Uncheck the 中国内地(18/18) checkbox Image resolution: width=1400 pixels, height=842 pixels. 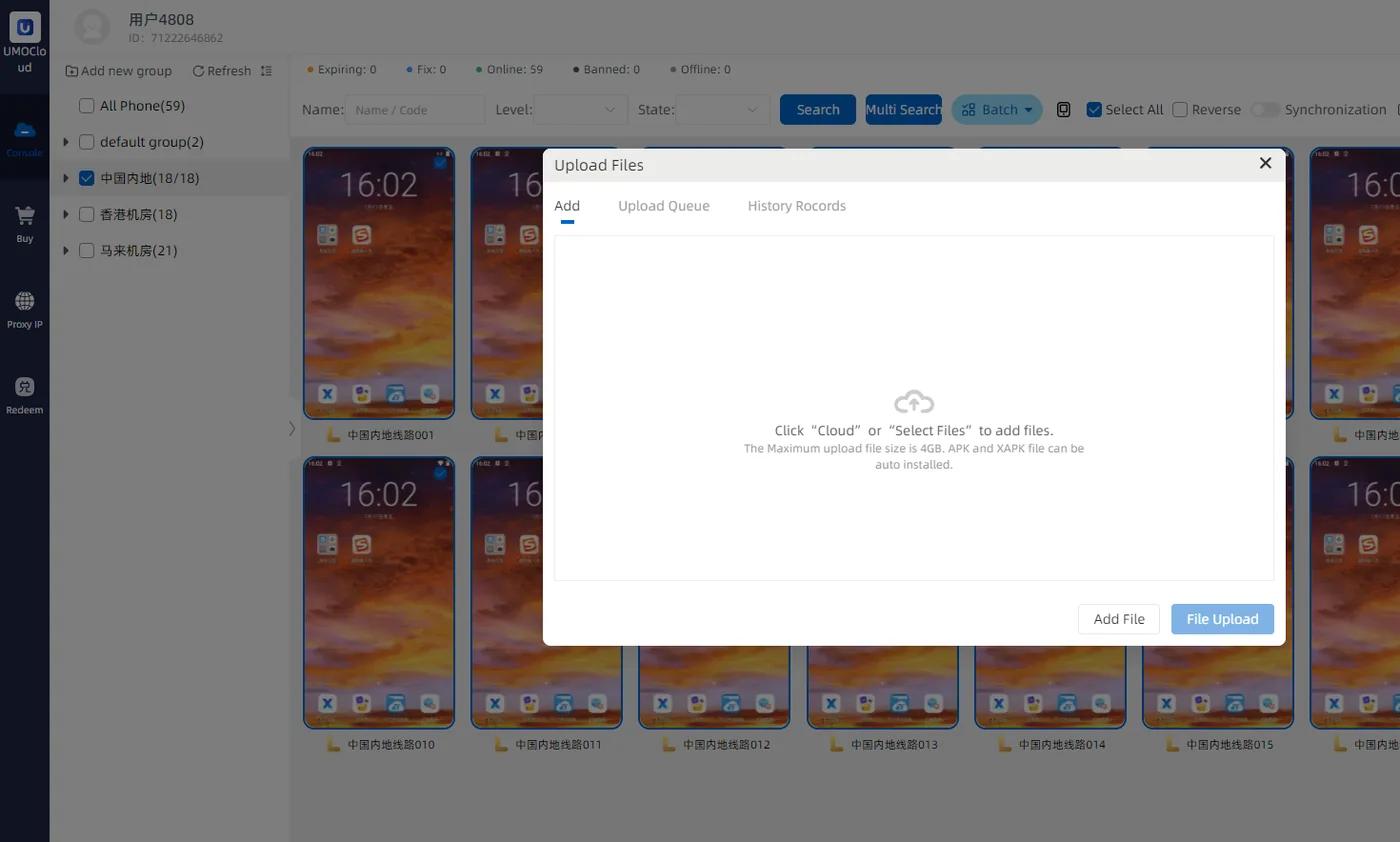click(86, 178)
